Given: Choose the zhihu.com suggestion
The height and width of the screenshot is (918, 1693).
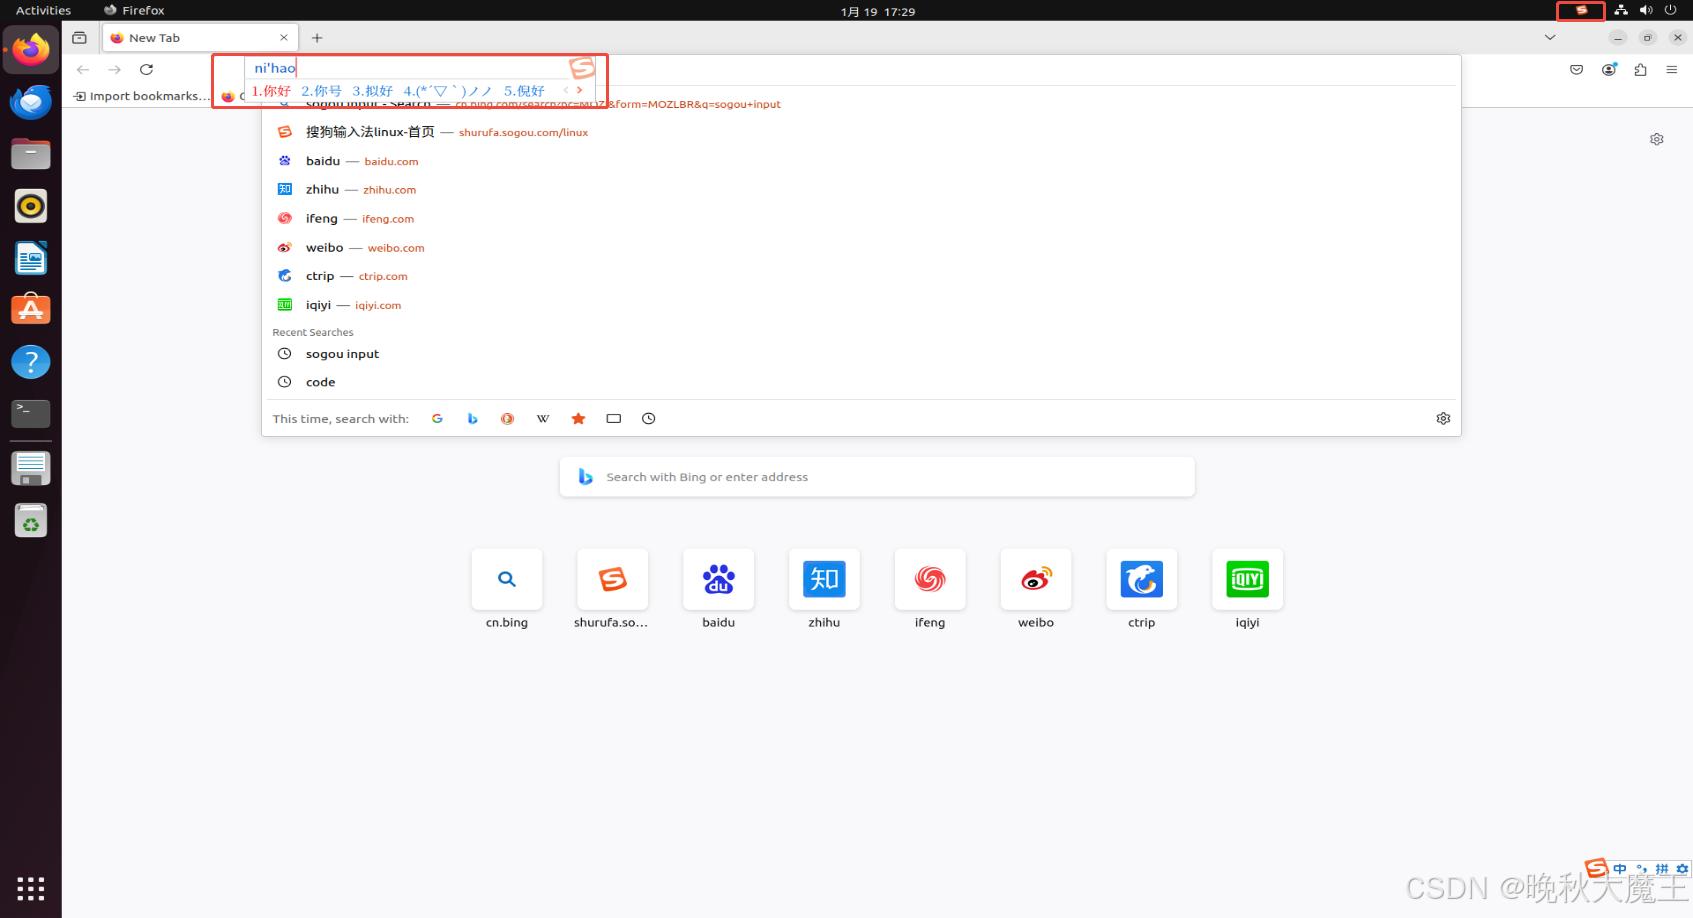Looking at the screenshot, I should point(861,189).
